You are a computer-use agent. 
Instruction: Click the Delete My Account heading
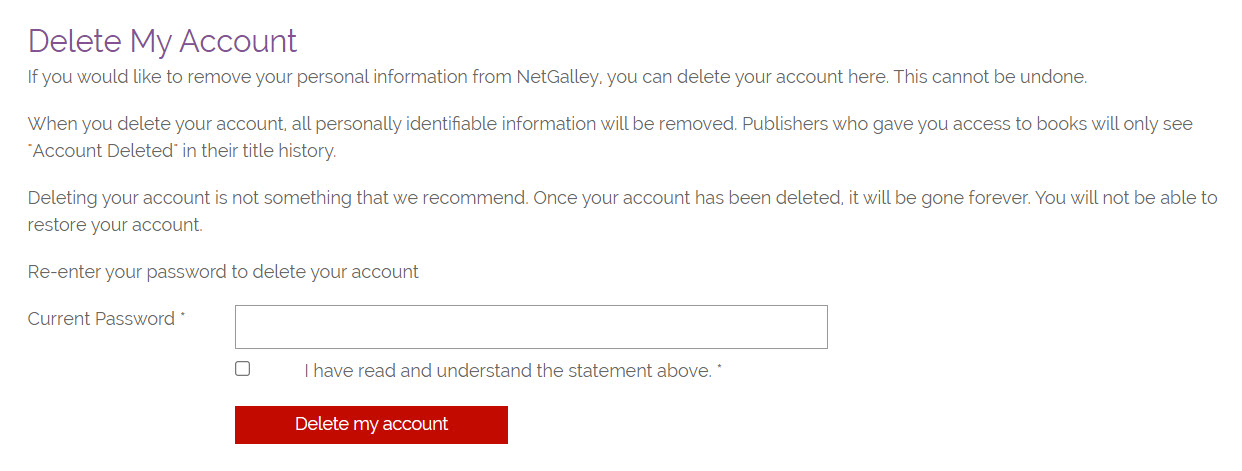[x=162, y=41]
